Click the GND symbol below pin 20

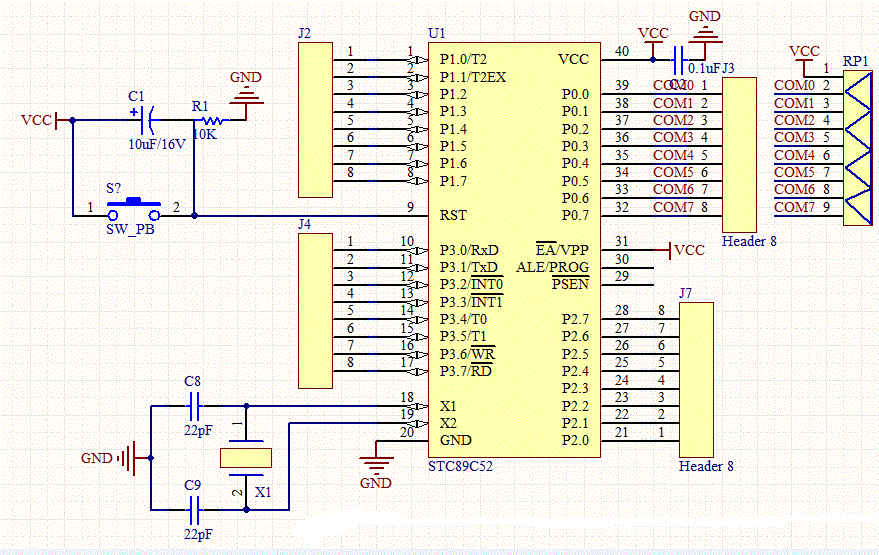(x=376, y=463)
